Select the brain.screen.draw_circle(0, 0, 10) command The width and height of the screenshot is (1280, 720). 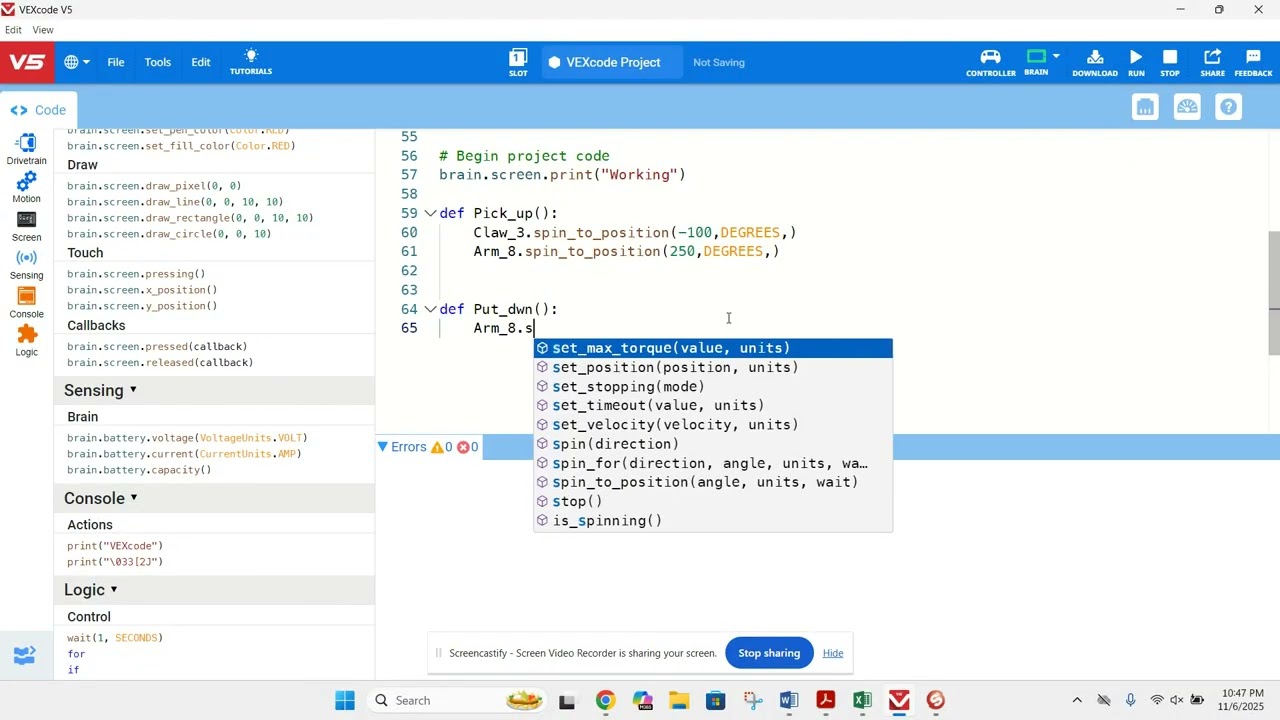pos(169,234)
